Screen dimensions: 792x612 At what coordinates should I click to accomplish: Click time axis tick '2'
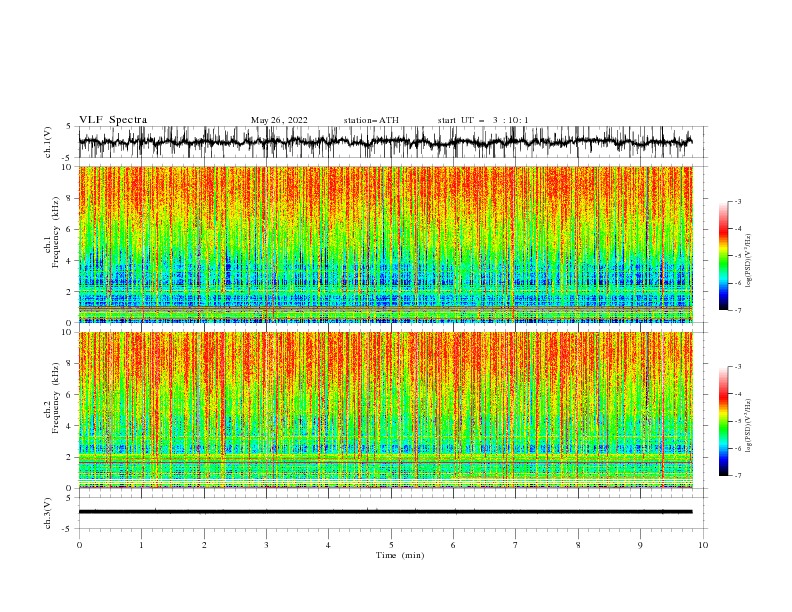click(204, 545)
